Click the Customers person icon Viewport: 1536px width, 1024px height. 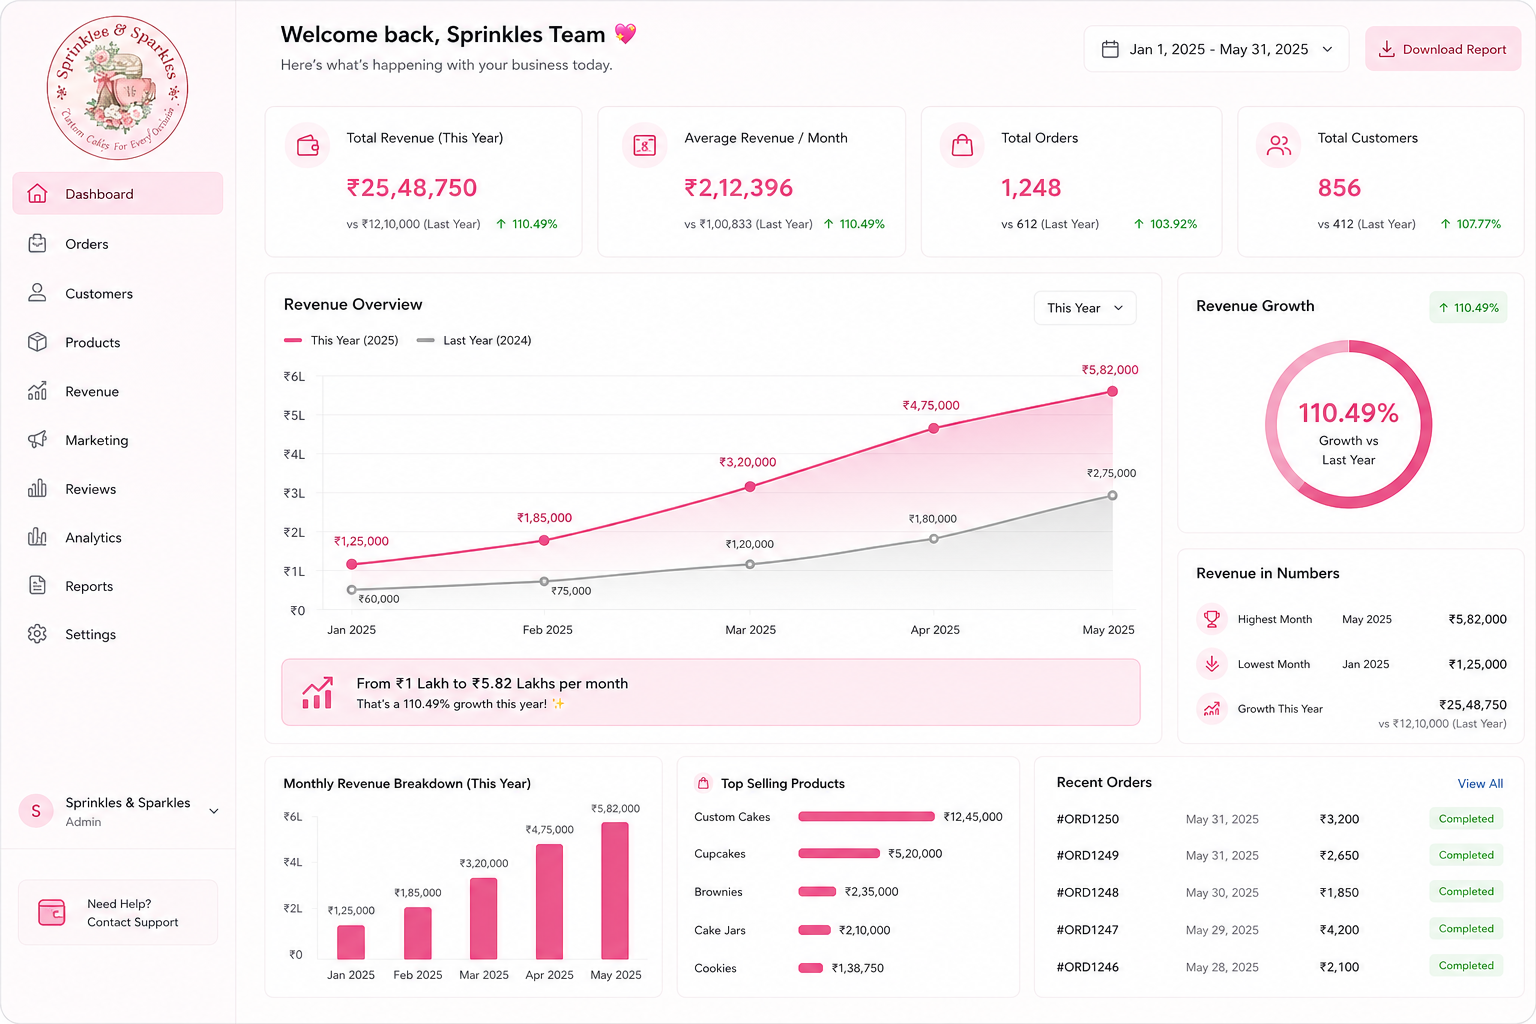click(37, 292)
